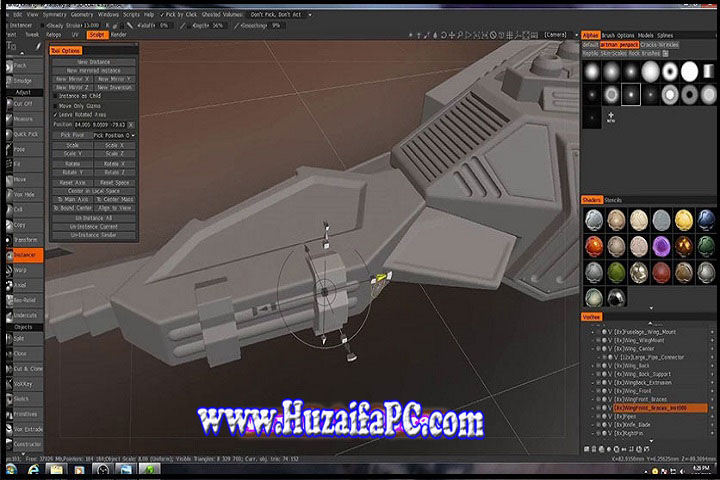Viewport: 720px width, 480px height.
Task: Open the Symmetry menu
Action: [55, 15]
